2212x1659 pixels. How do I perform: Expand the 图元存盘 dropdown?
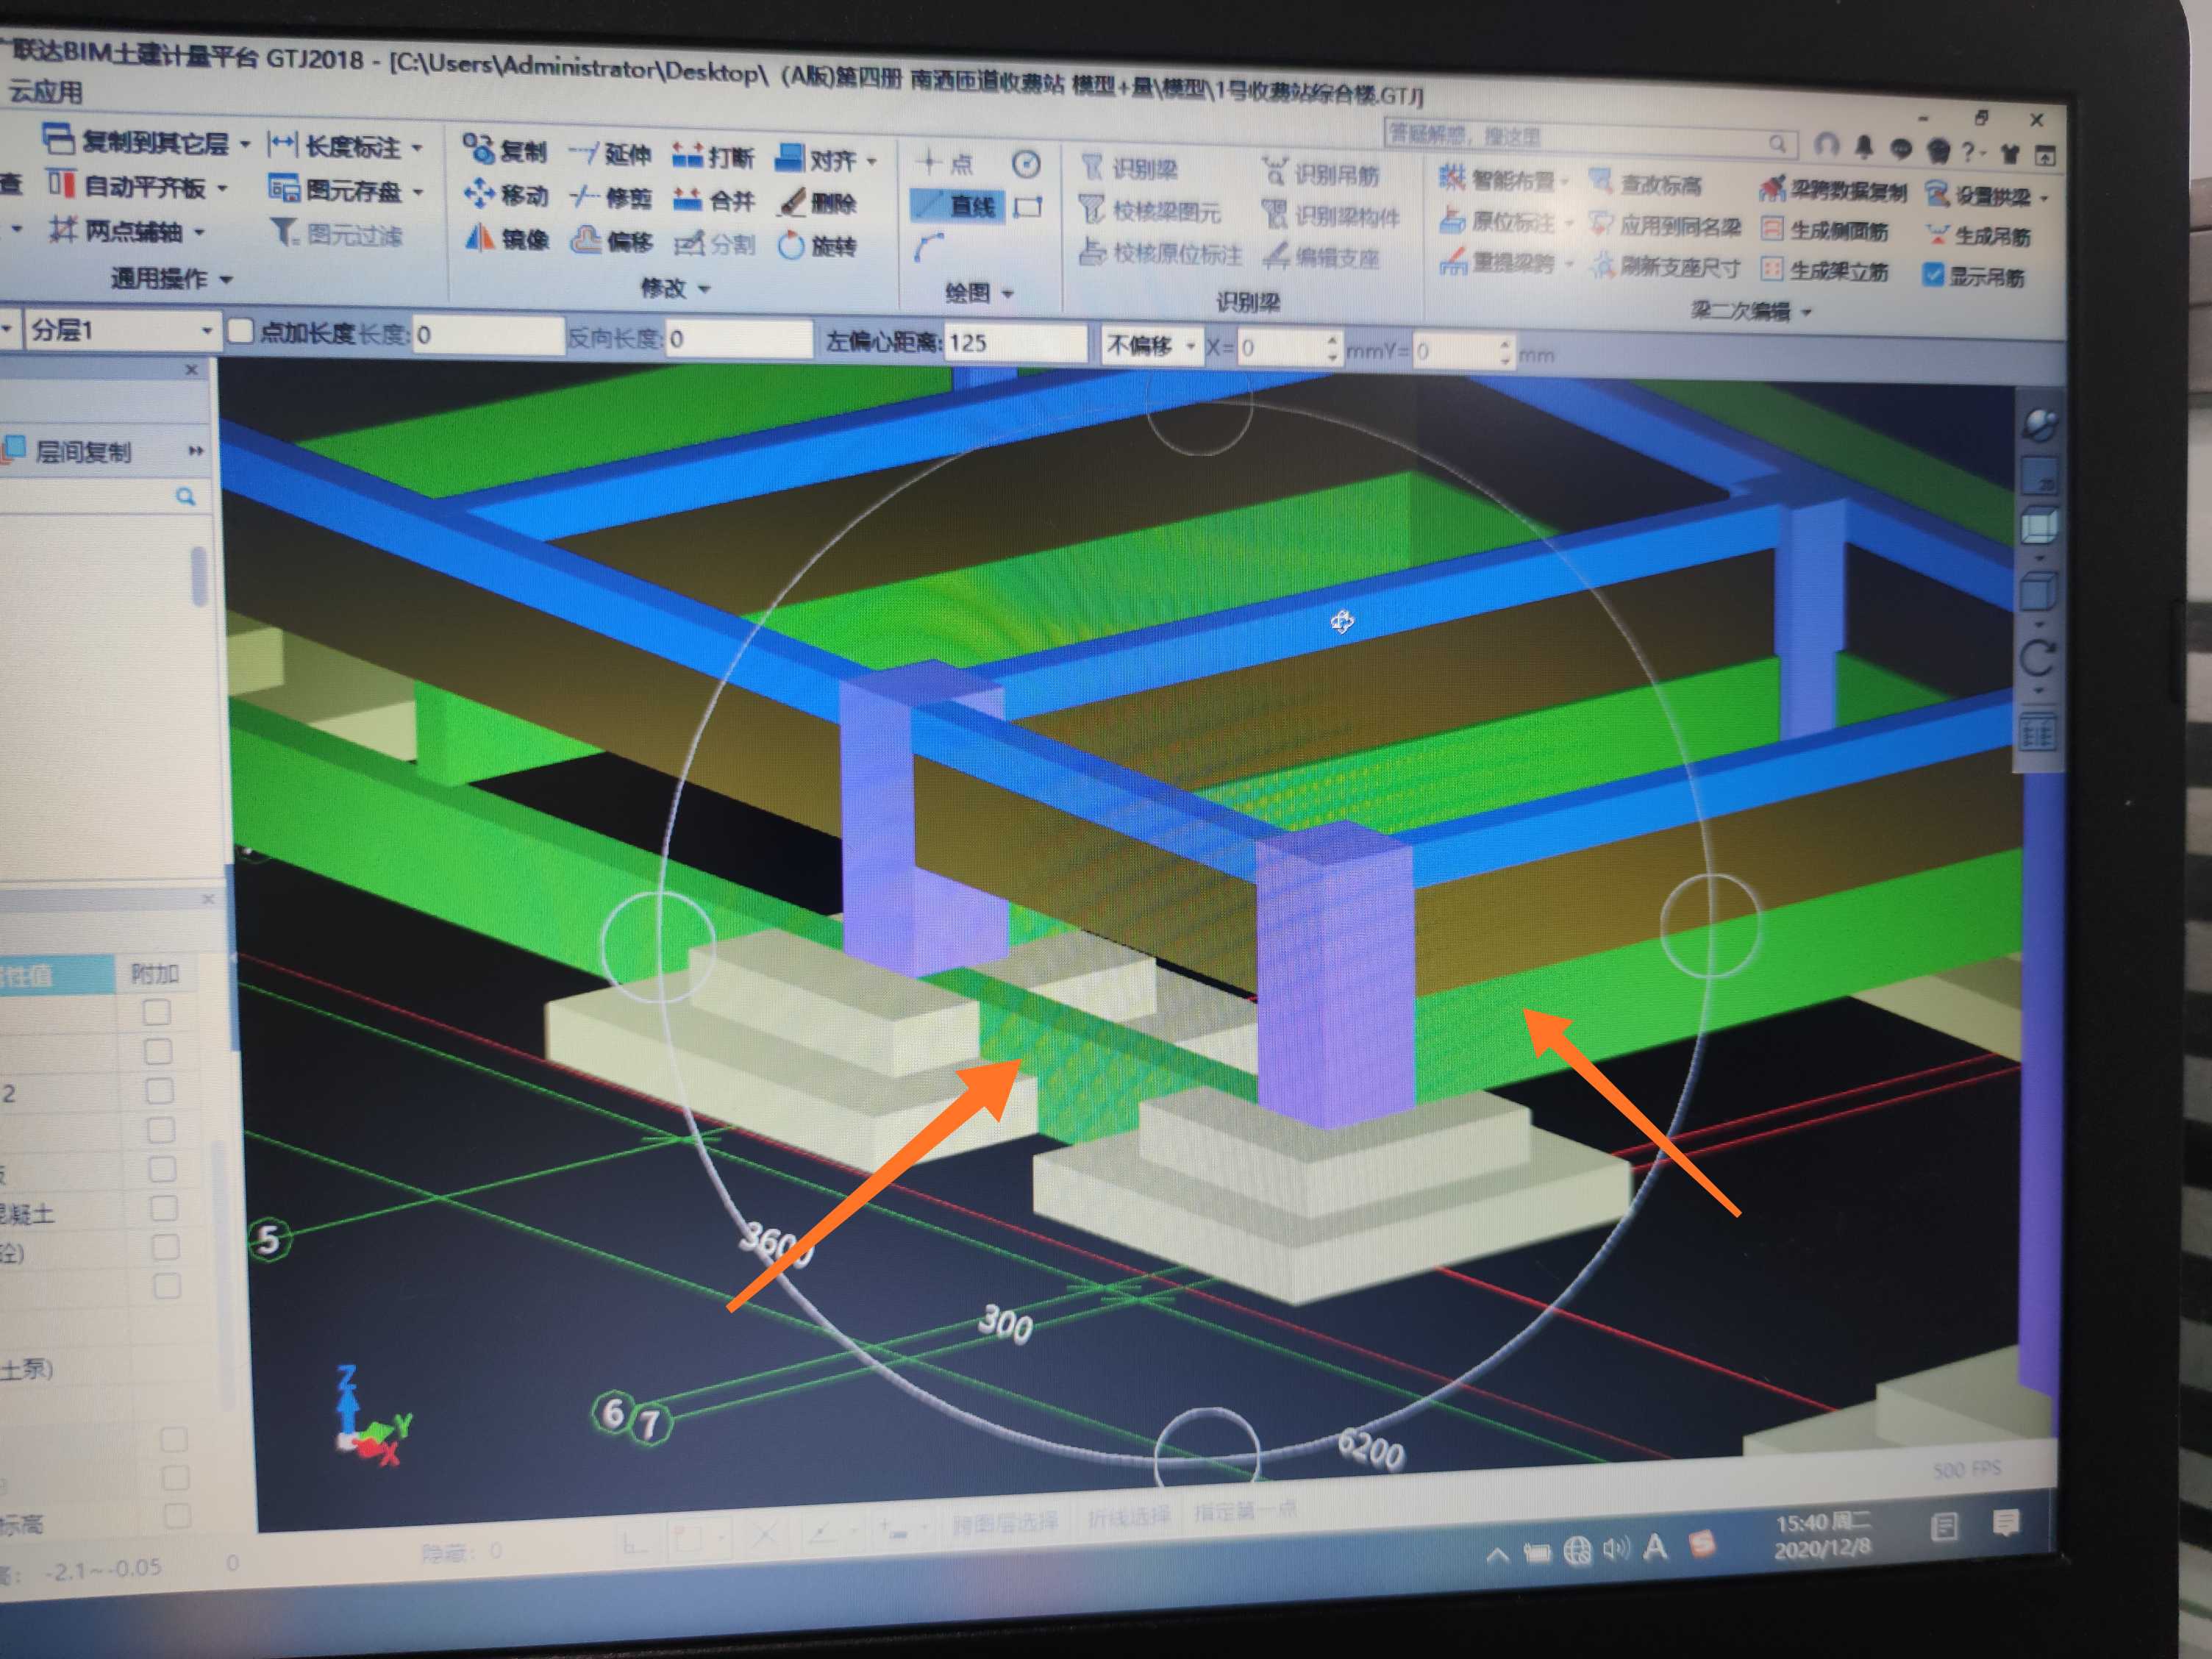(418, 192)
